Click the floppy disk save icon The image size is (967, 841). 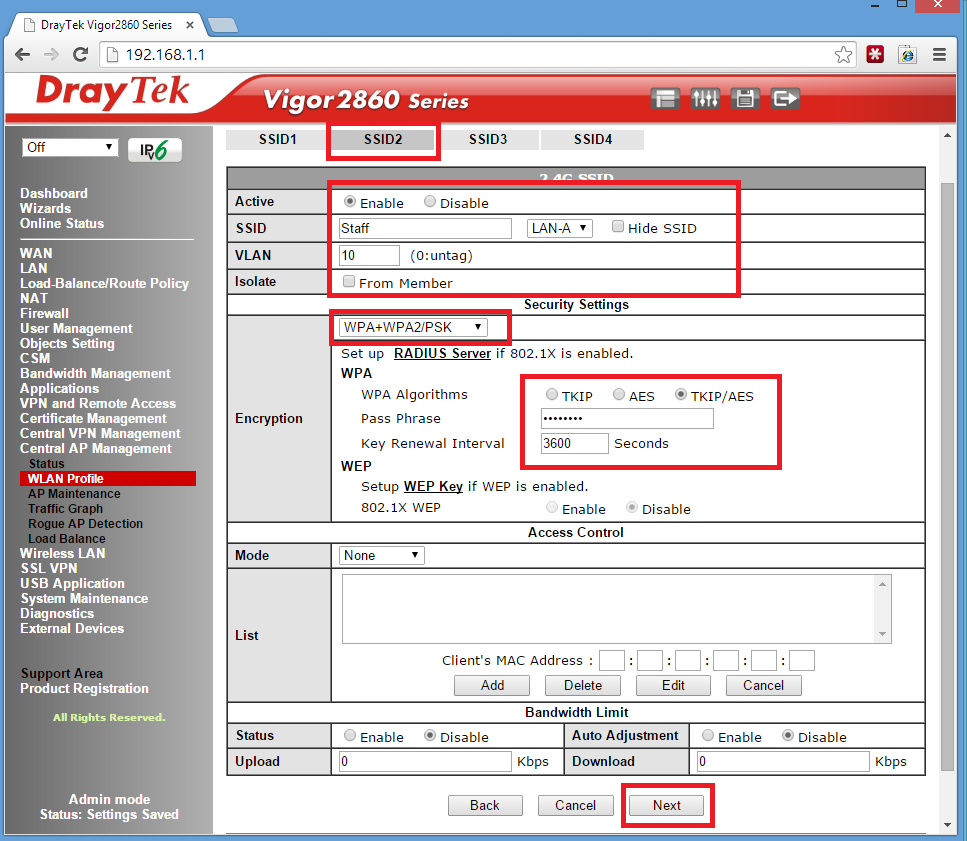(744, 99)
